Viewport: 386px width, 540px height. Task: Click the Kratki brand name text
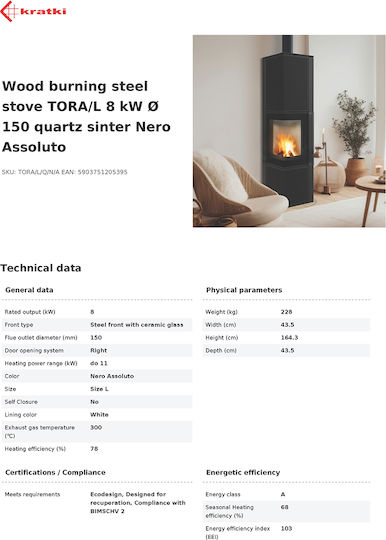point(43,12)
